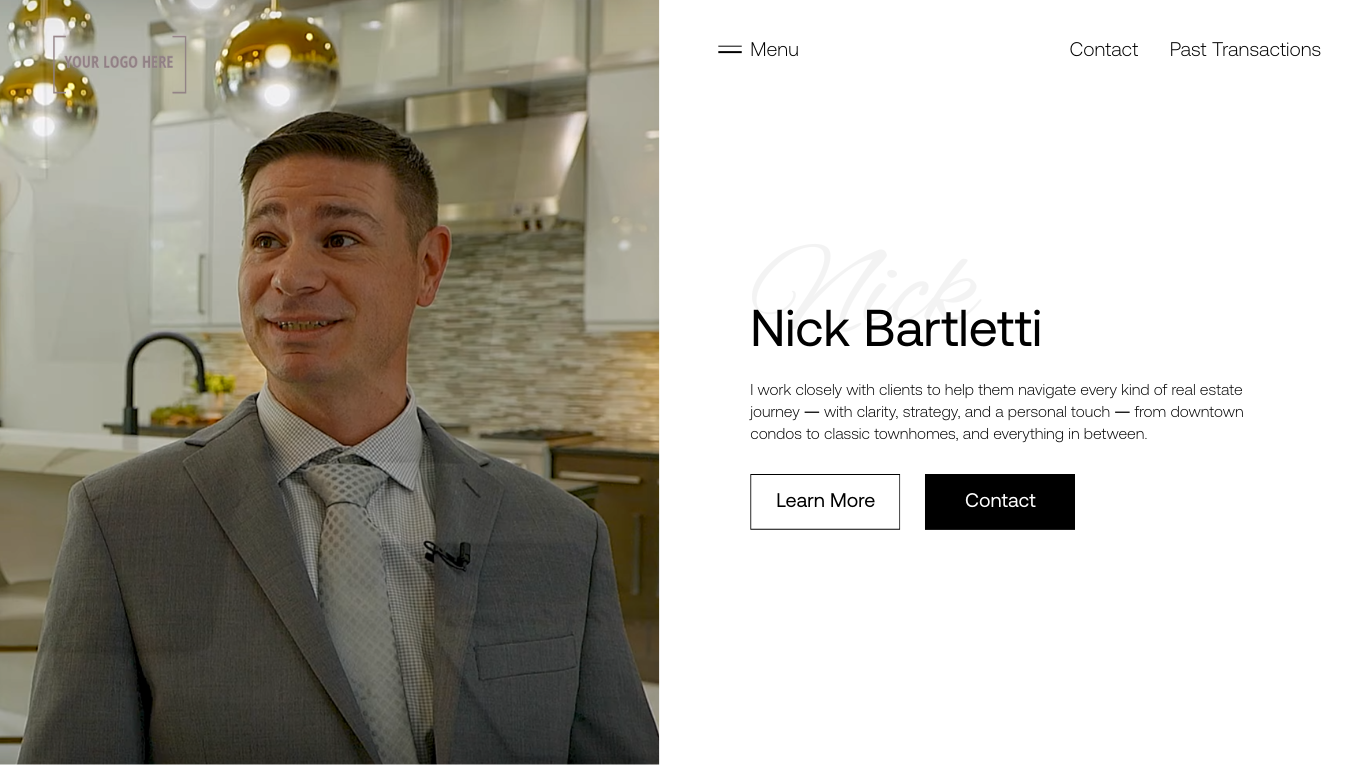Click the Learn More outlined button
Screen dimensions: 1366x768
click(825, 501)
